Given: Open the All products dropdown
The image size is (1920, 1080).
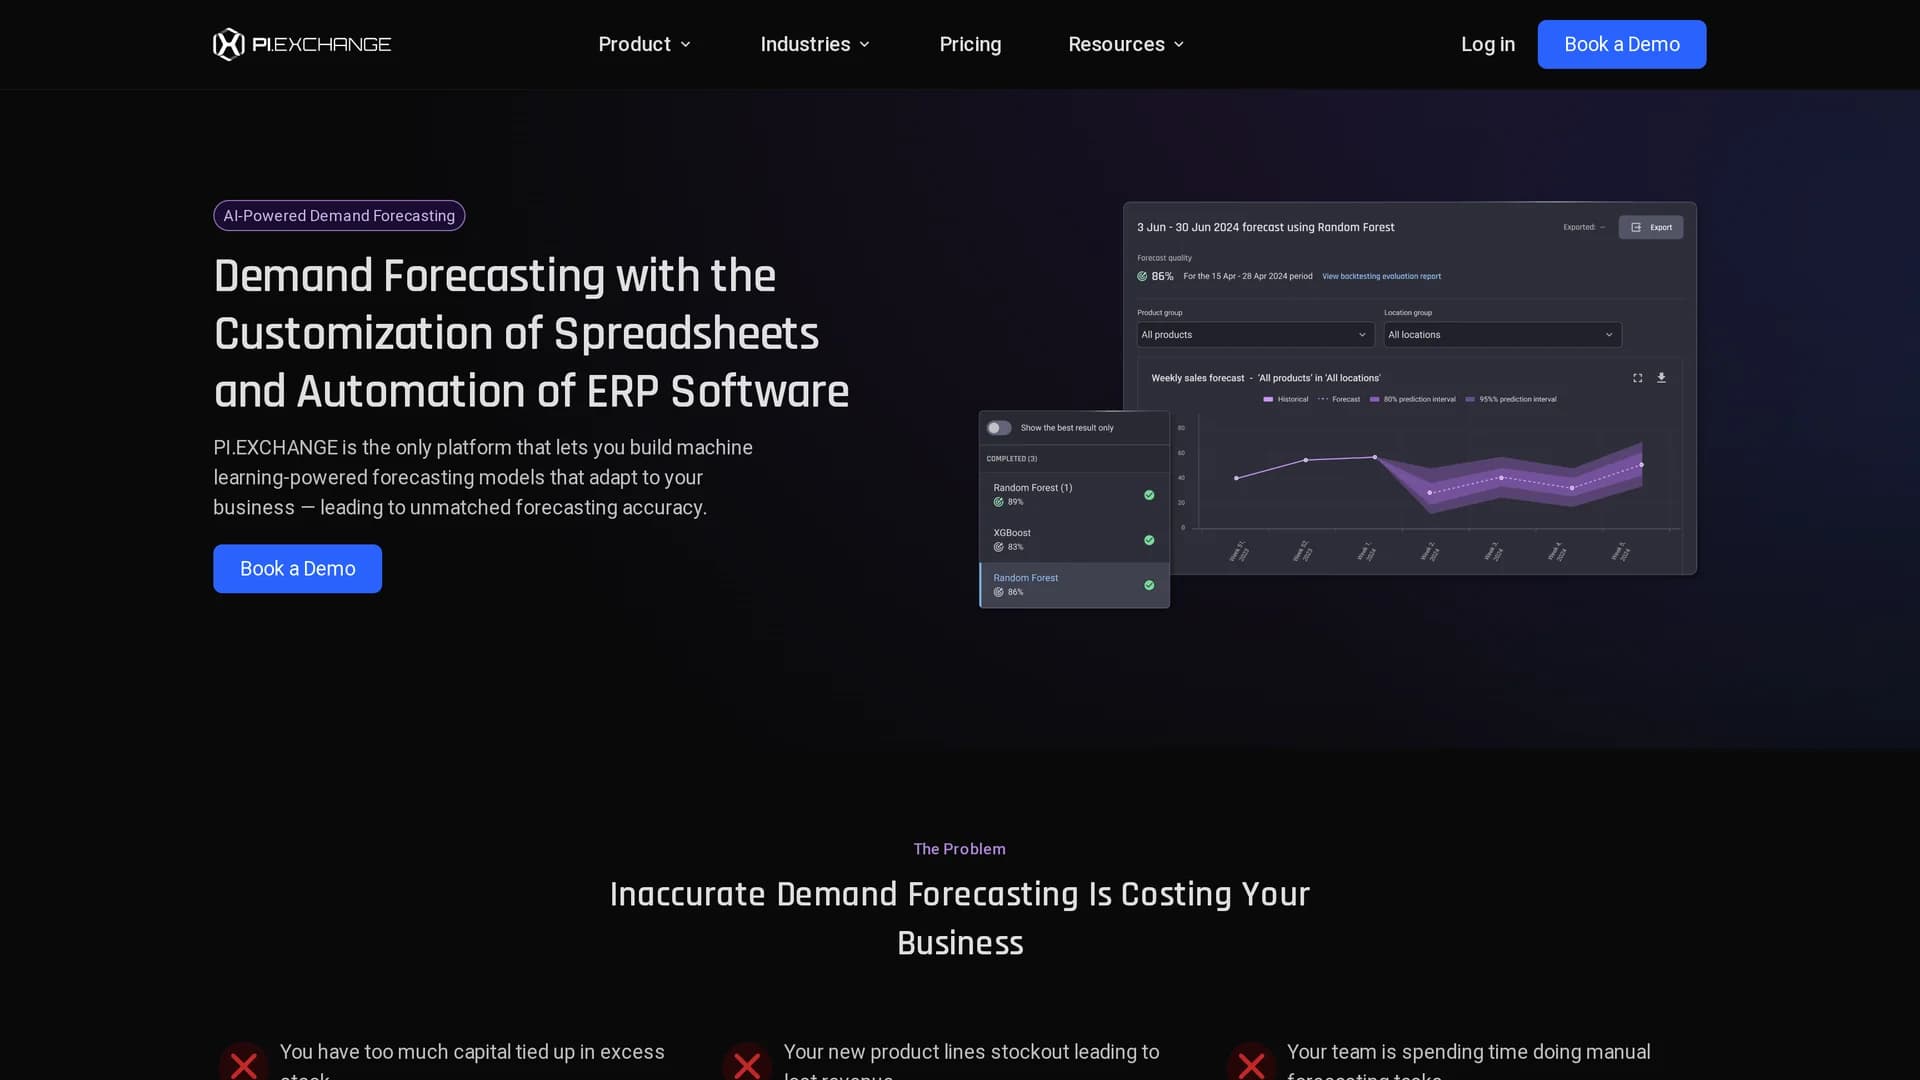Looking at the screenshot, I should [1254, 335].
